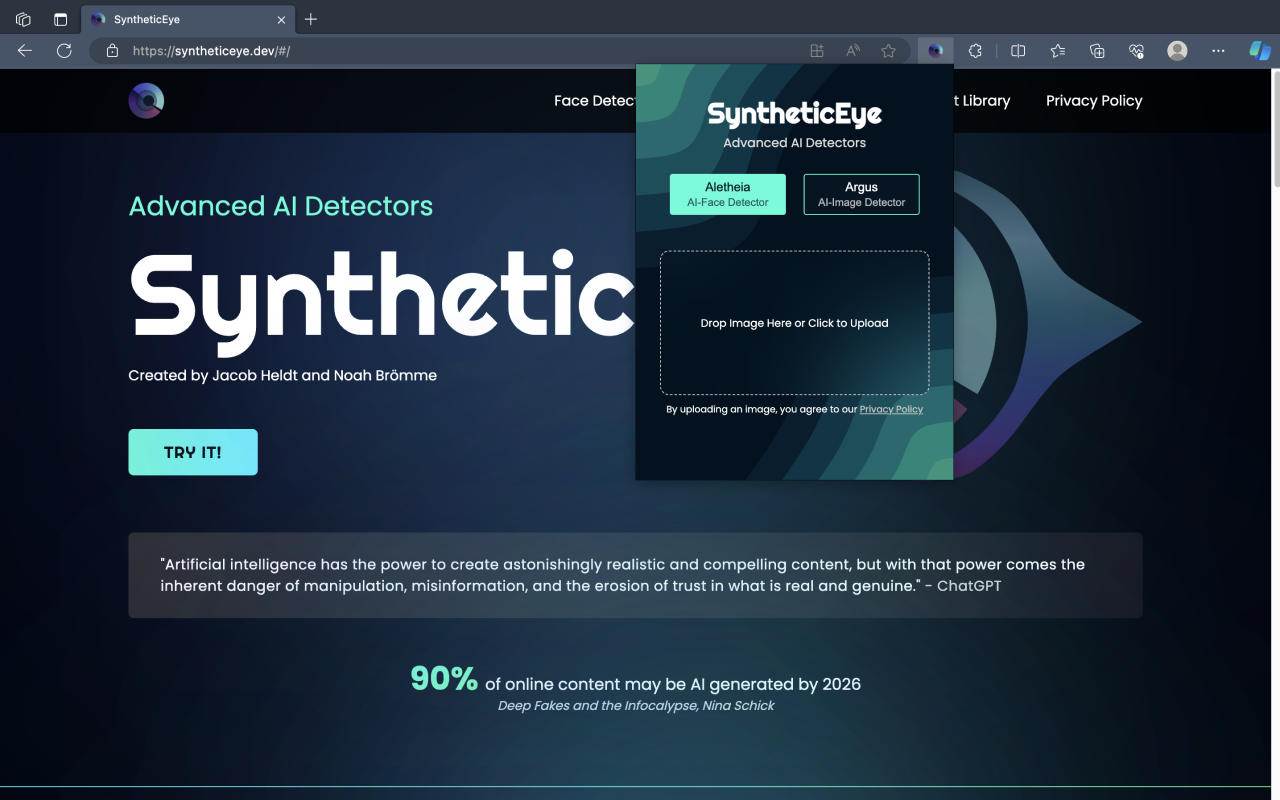Open the apps available icon in address bar
Image resolution: width=1280 pixels, height=800 pixels.
817,51
